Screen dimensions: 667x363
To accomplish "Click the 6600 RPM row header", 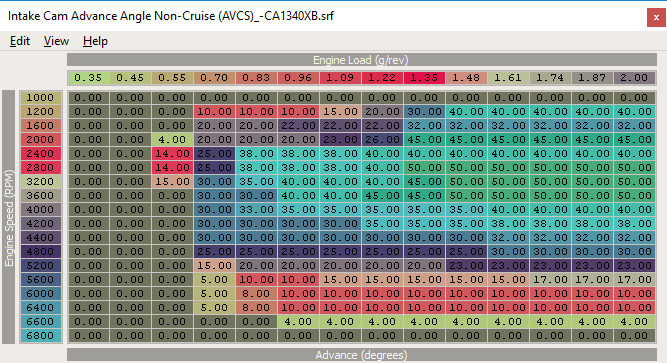I will click(40, 322).
